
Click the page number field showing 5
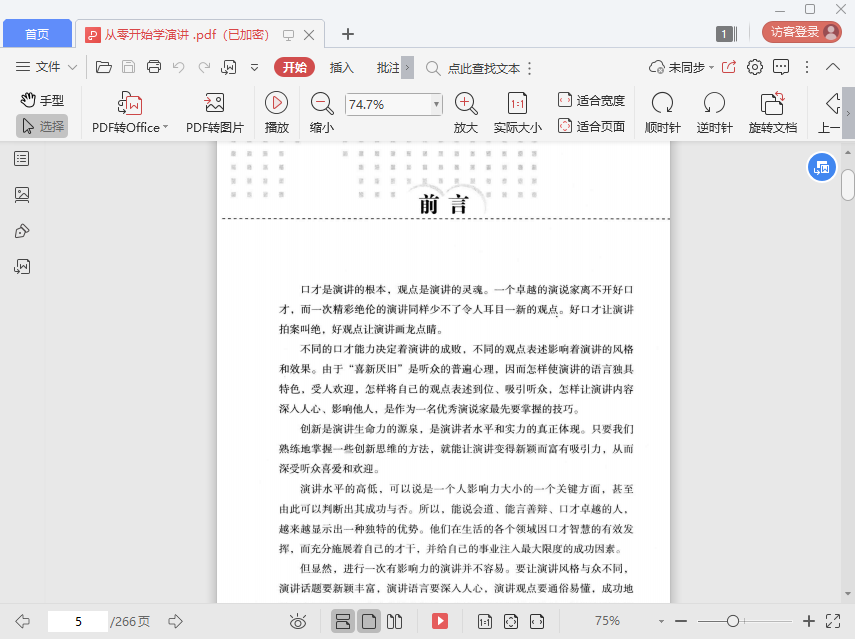[x=78, y=621]
